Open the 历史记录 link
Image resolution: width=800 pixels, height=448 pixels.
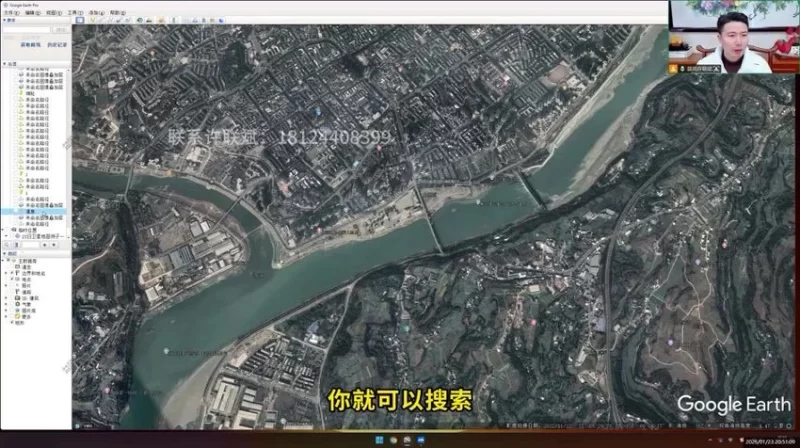tap(57, 45)
